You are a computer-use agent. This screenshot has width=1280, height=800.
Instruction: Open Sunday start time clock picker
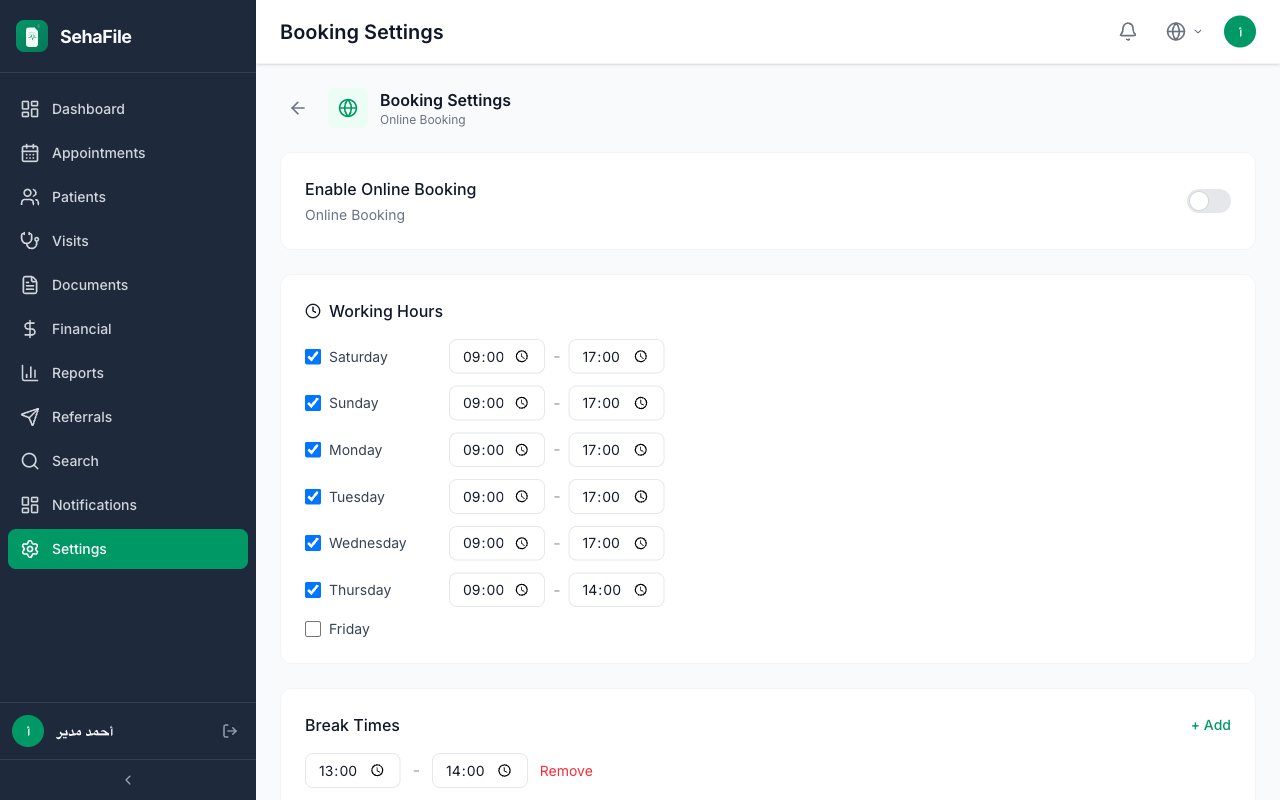click(x=522, y=403)
